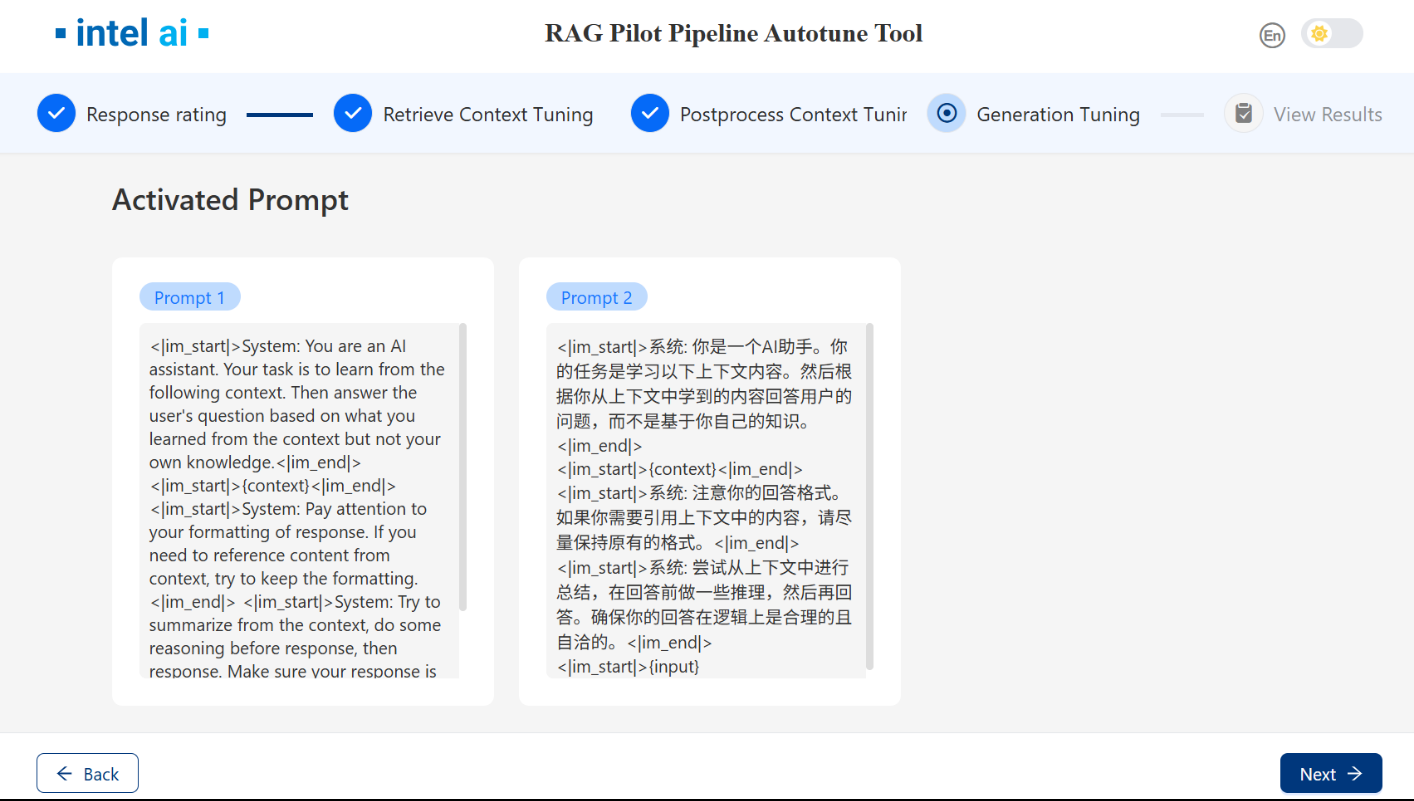Click inside the Prompt 2 text area
Viewport: 1414px width, 801px height.
coord(706,500)
